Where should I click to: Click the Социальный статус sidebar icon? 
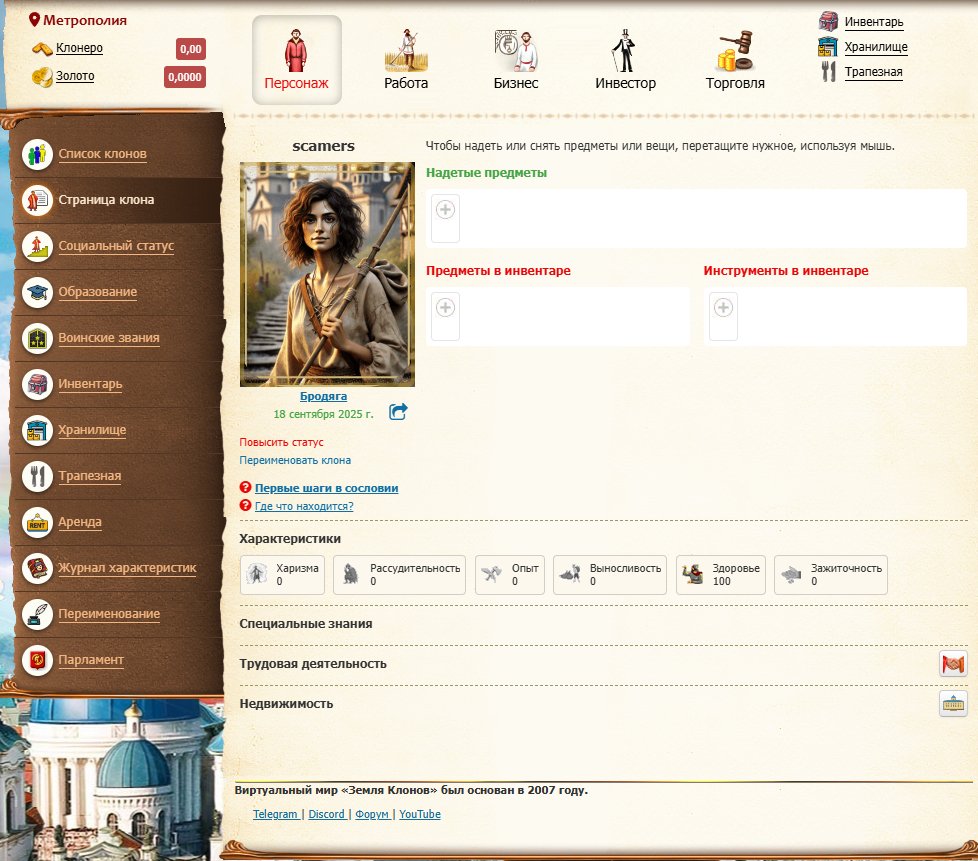(x=37, y=246)
